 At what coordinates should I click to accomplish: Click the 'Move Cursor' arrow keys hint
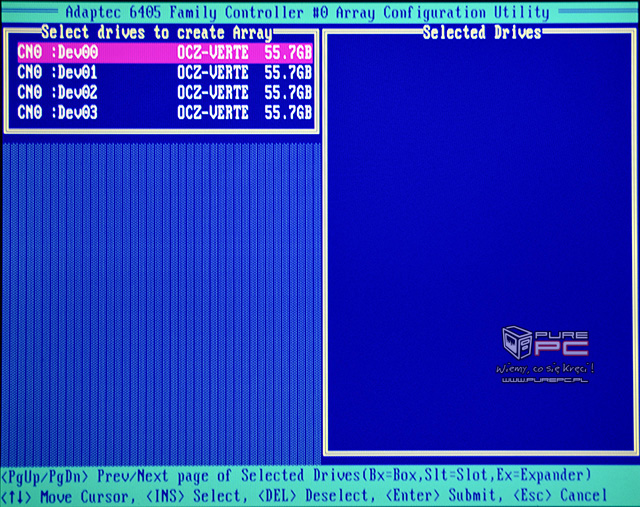[68, 497]
